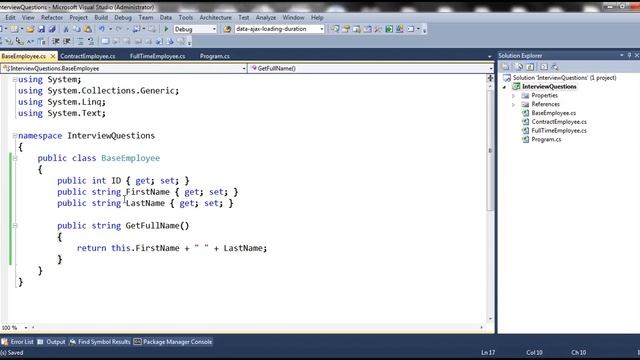
Task: Switch to the ContractEmployee.cs tab
Action: pyautogui.click(x=87, y=56)
